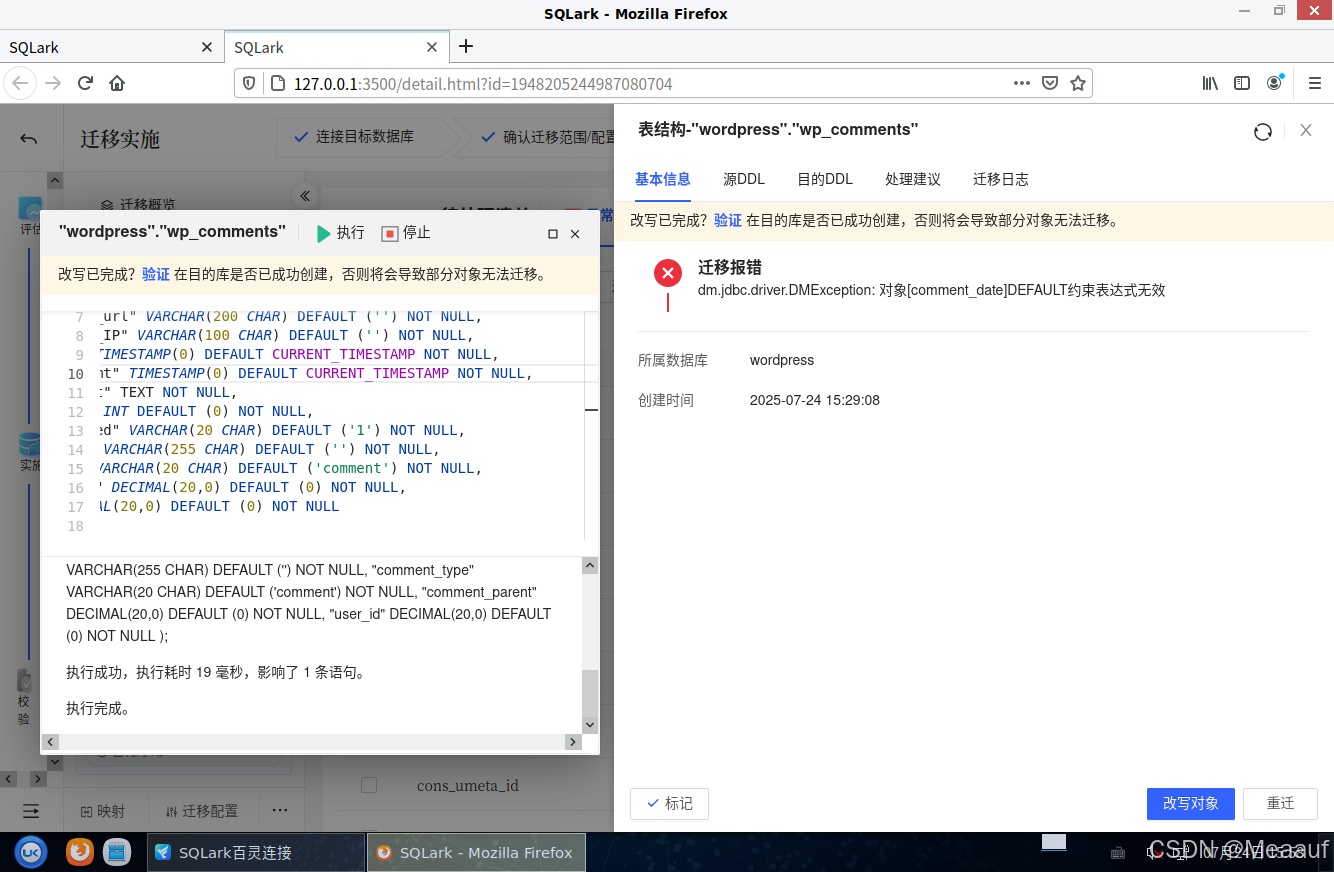Click the 重迁 button
Screen dimensions: 1334x872
(x=1280, y=804)
